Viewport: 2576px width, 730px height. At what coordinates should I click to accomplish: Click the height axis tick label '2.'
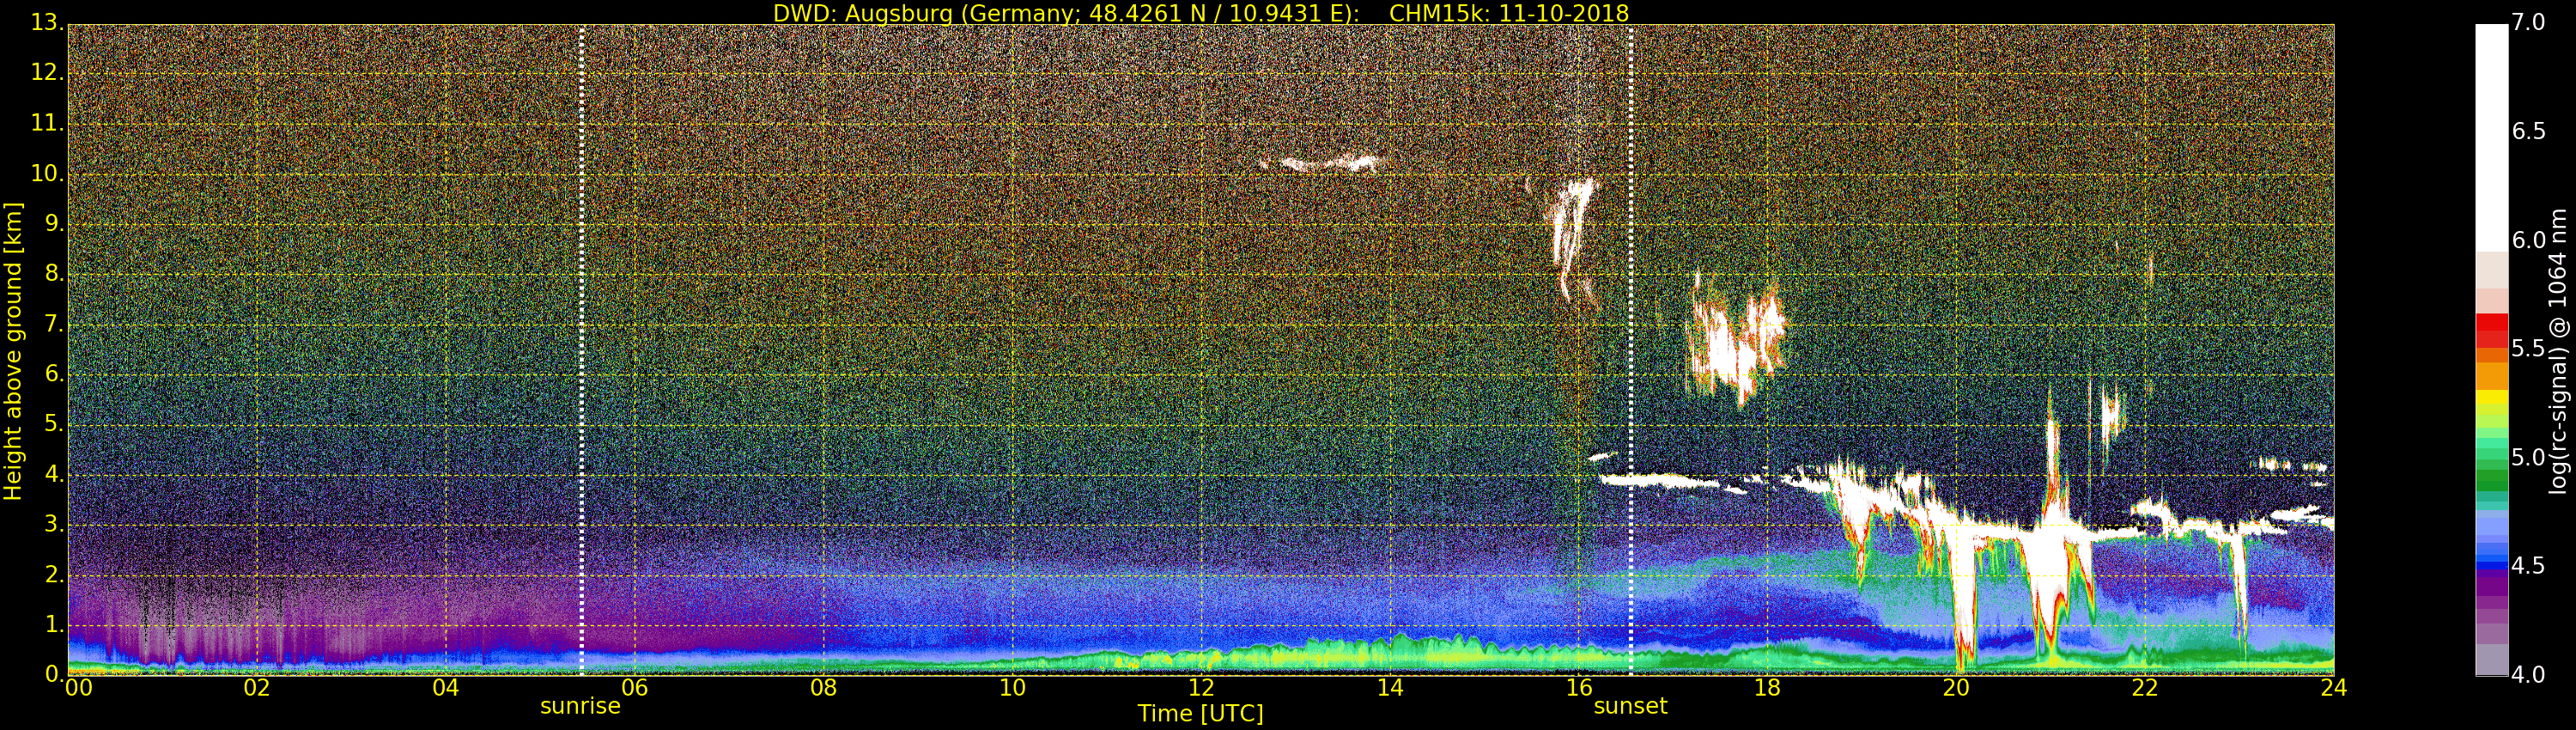point(54,575)
